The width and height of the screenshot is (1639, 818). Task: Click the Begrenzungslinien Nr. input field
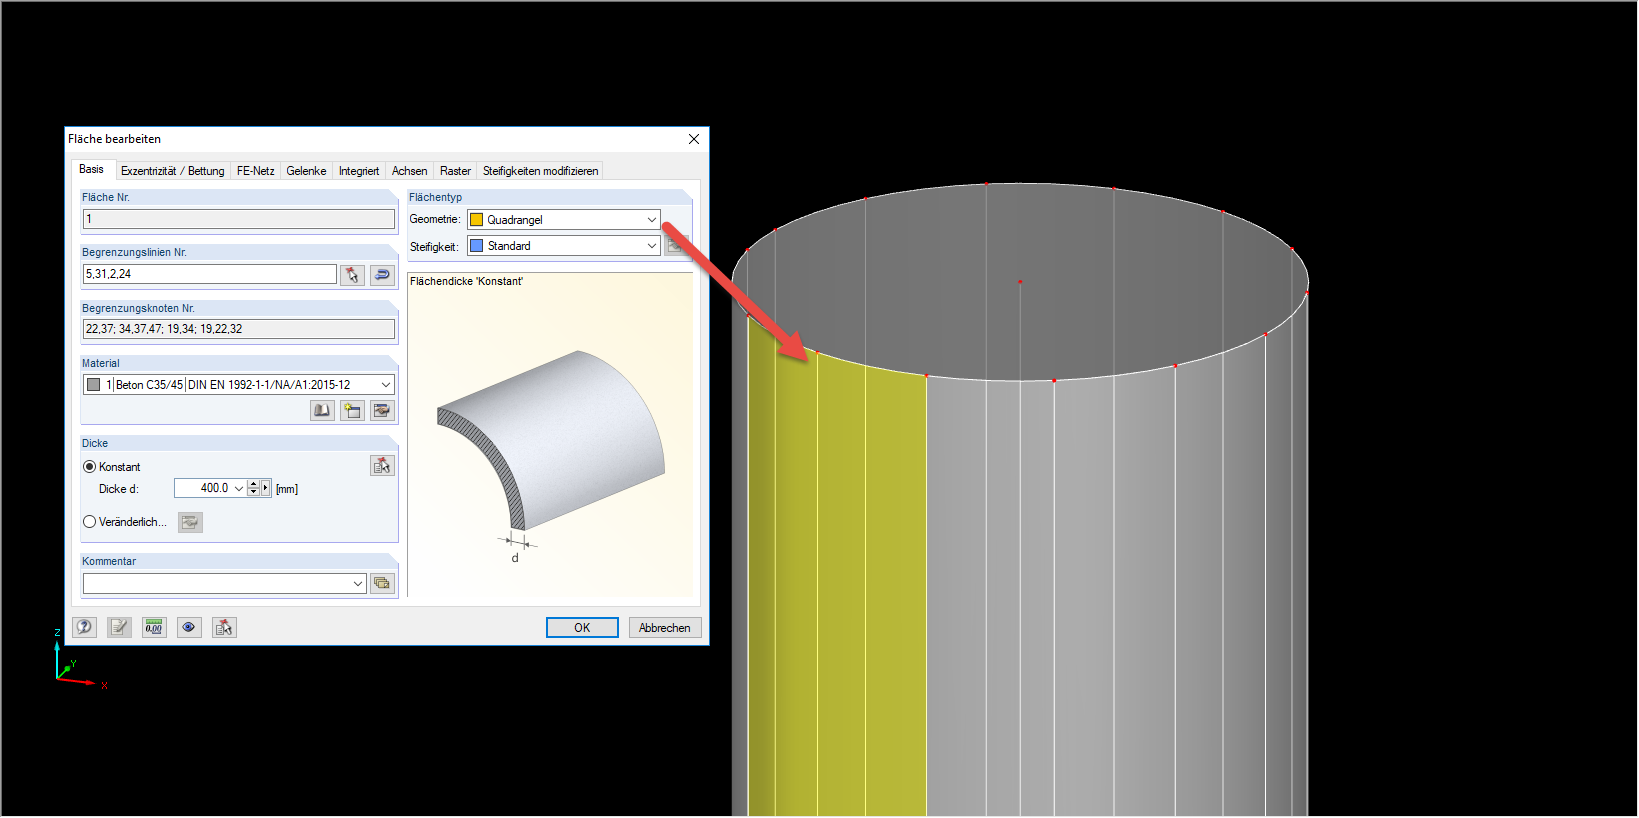(x=210, y=274)
